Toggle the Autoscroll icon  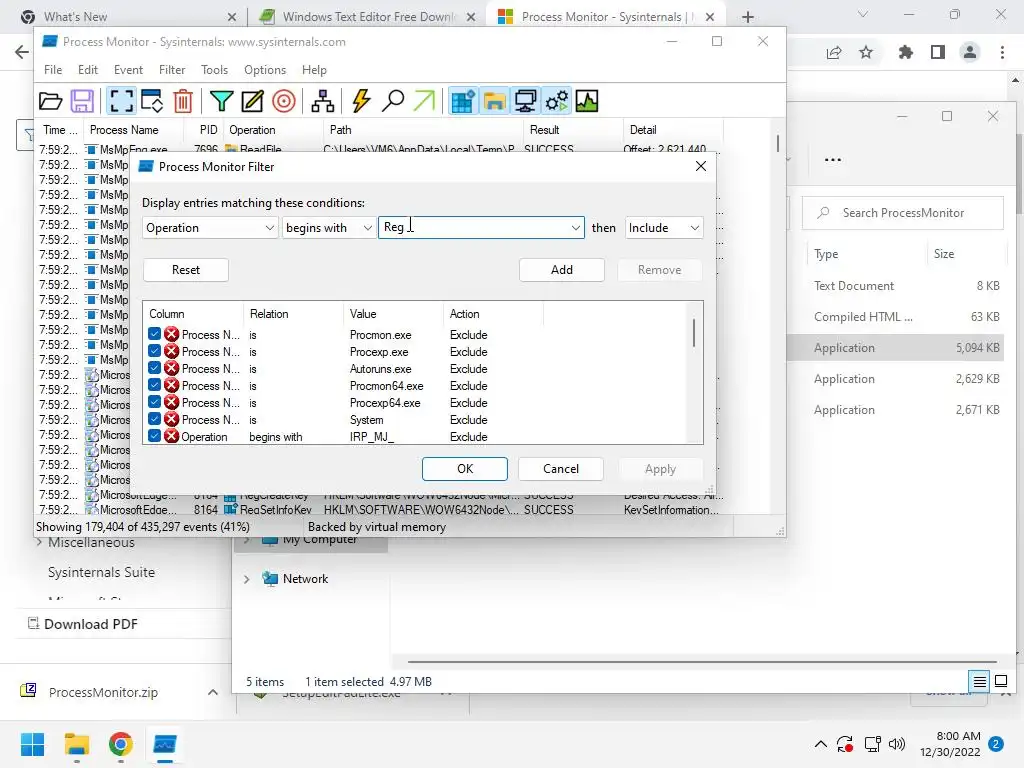(x=152, y=101)
